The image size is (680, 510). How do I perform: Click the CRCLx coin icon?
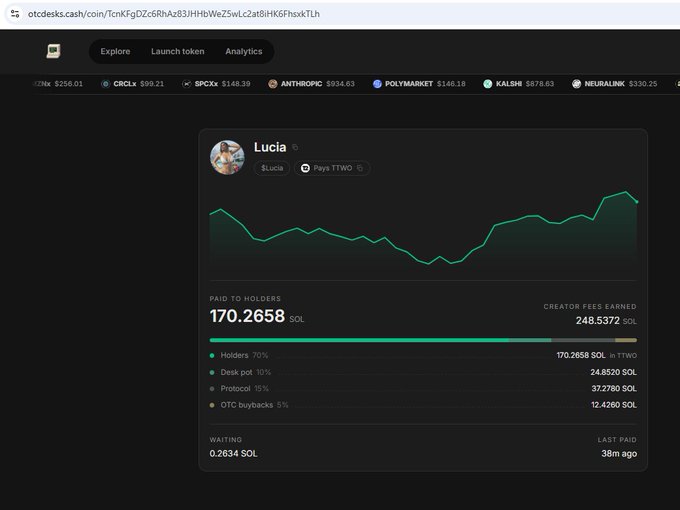[x=105, y=84]
